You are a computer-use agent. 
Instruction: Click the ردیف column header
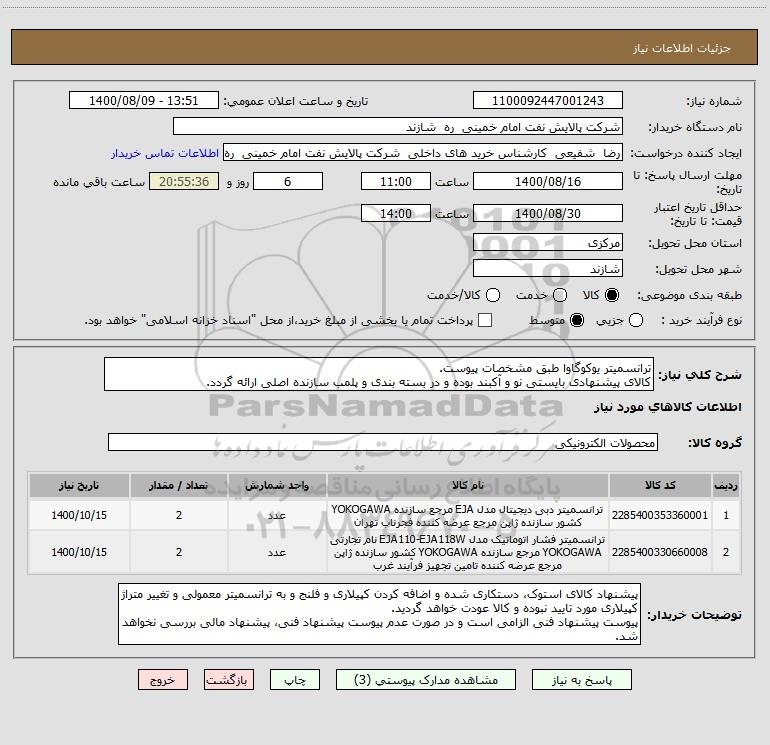[726, 485]
